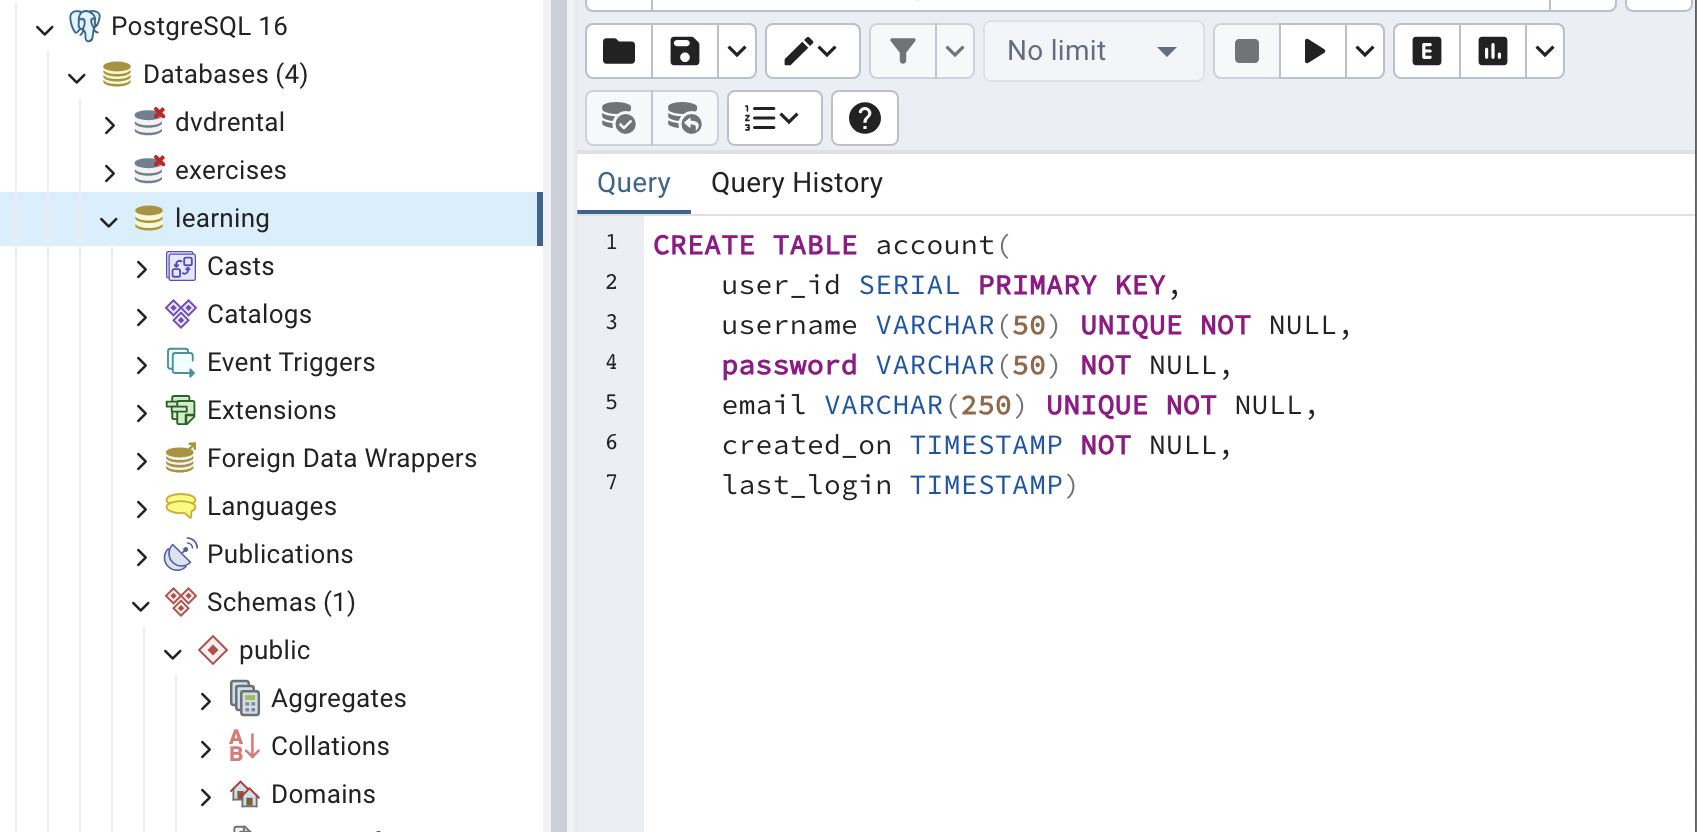This screenshot has width=1697, height=832.
Task: Open help with question mark icon
Action: tap(865, 118)
